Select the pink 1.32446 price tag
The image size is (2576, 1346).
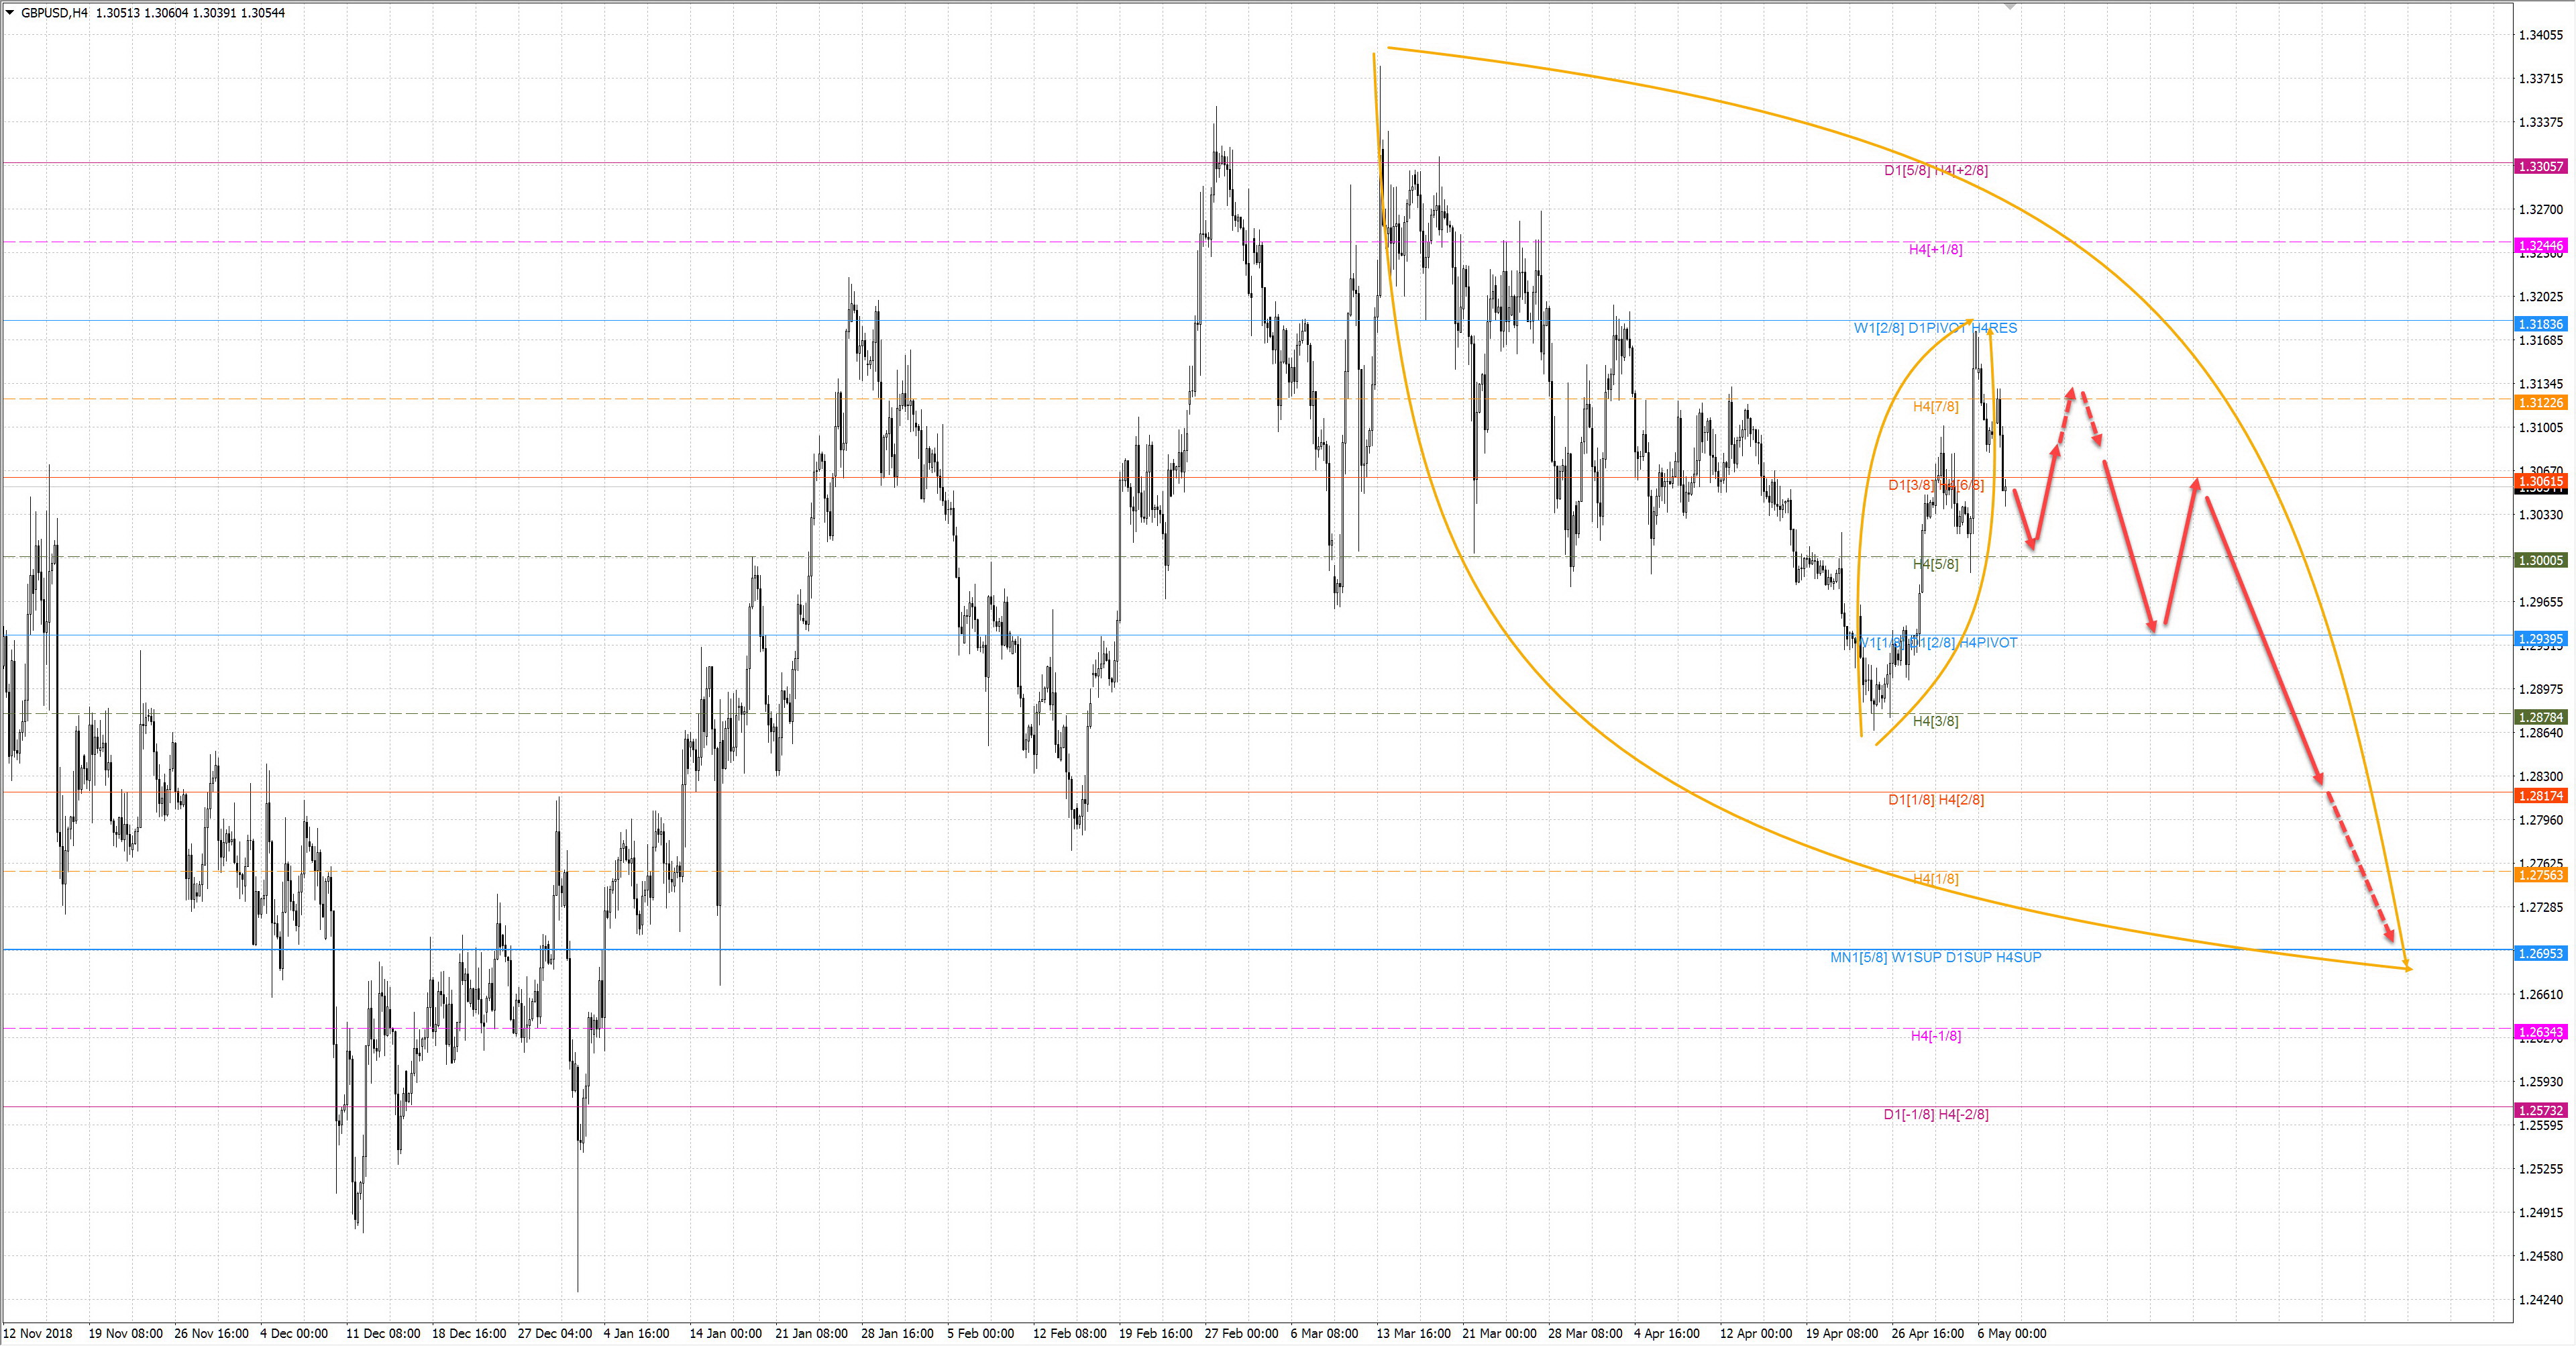click(x=2540, y=245)
